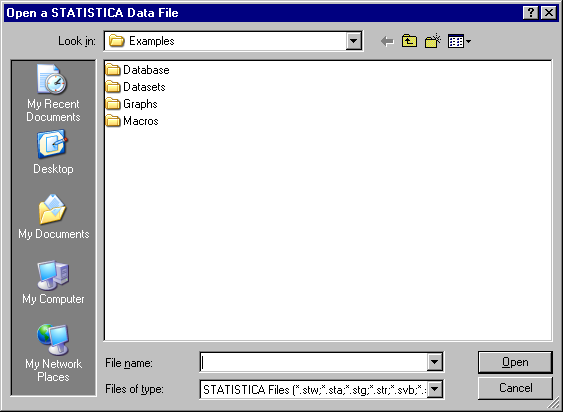Open the View menu button
Image resolution: width=563 pixels, height=412 pixels.
tap(459, 41)
